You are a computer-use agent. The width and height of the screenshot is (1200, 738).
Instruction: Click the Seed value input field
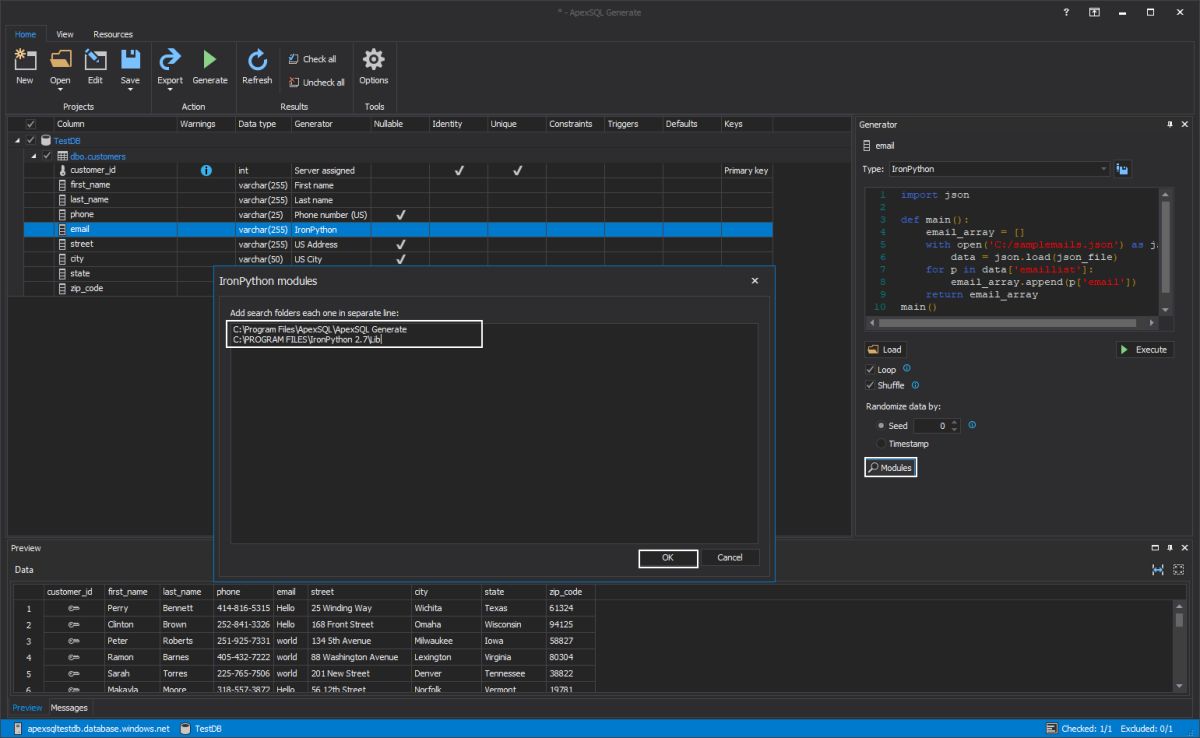[x=931, y=426]
